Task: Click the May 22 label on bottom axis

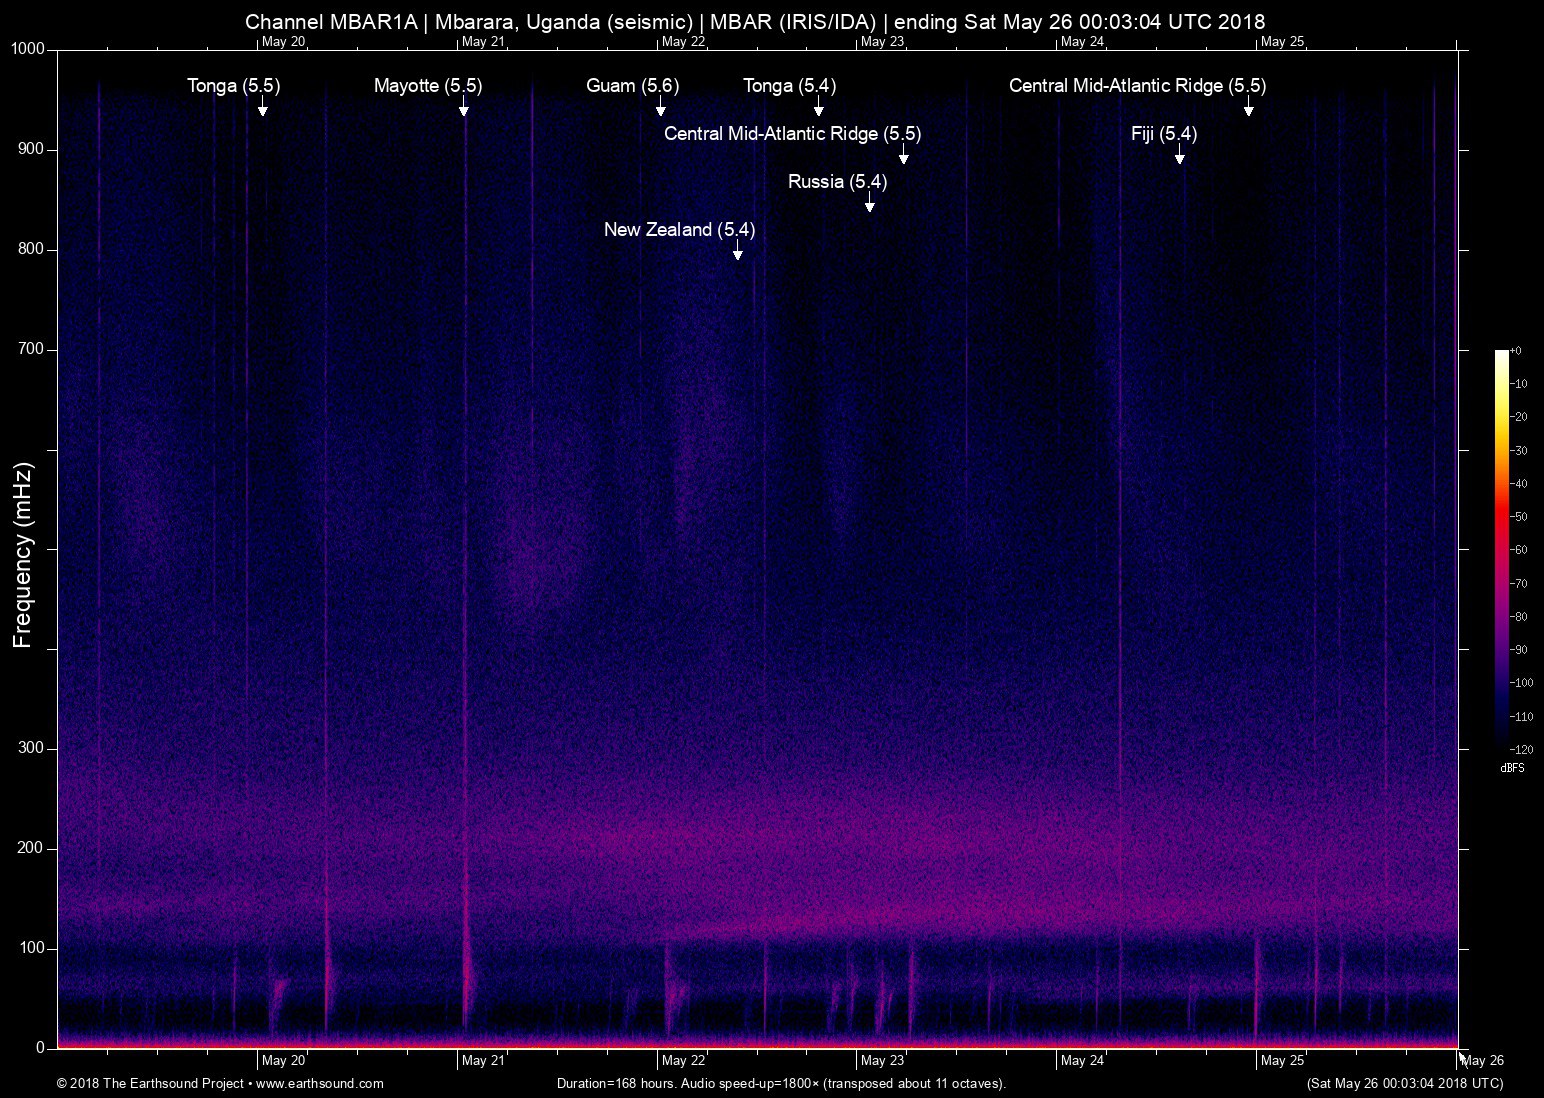Action: [x=683, y=1061]
